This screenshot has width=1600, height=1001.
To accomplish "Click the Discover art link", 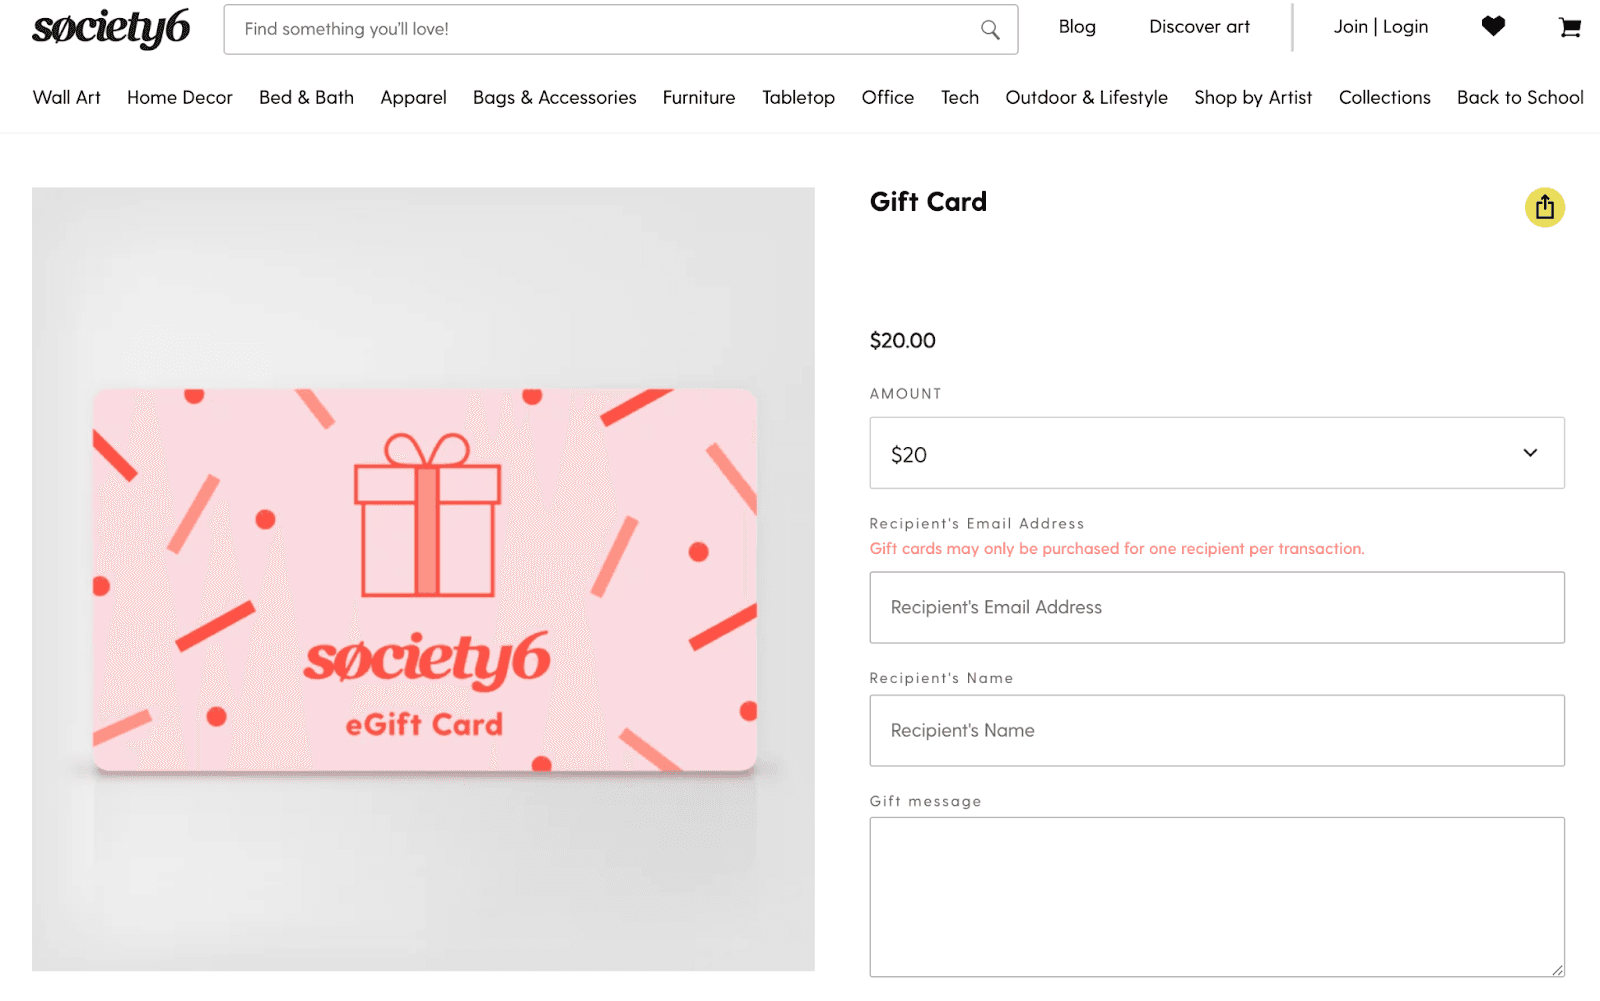I will point(1199,27).
